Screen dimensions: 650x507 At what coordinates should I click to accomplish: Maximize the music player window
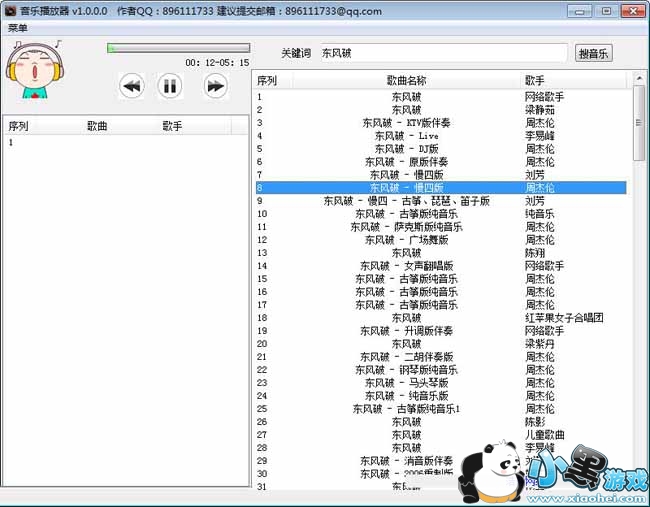[606, 11]
